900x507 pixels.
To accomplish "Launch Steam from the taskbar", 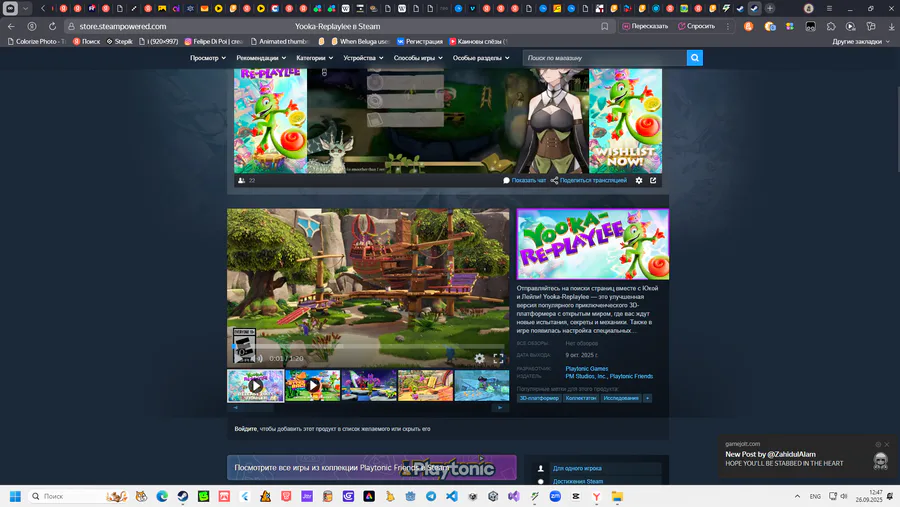I will click(x=183, y=496).
